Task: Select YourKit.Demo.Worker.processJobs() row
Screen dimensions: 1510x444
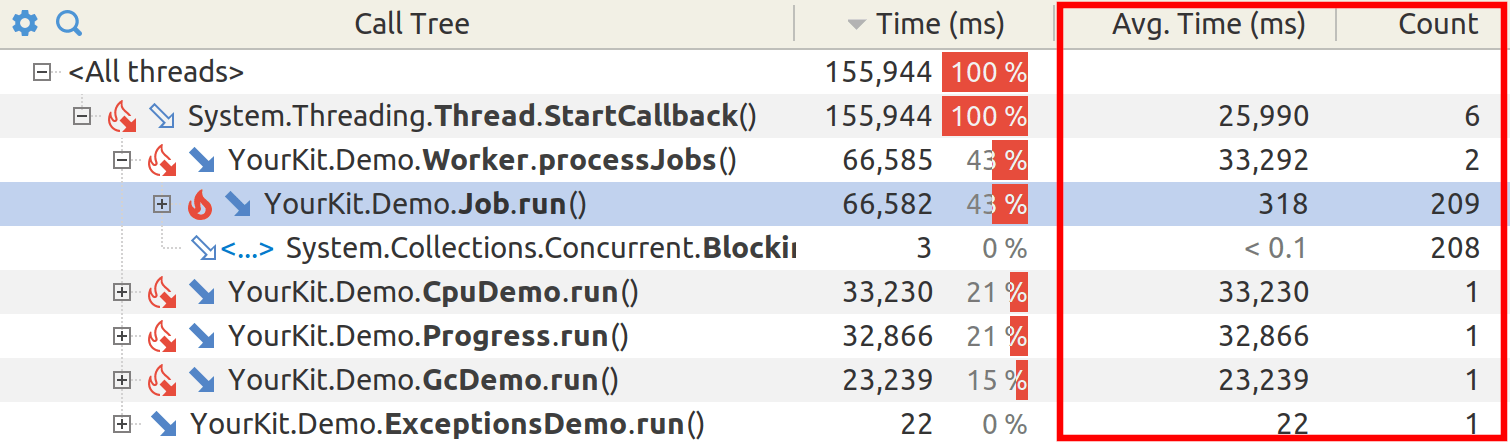Action: click(755, 160)
